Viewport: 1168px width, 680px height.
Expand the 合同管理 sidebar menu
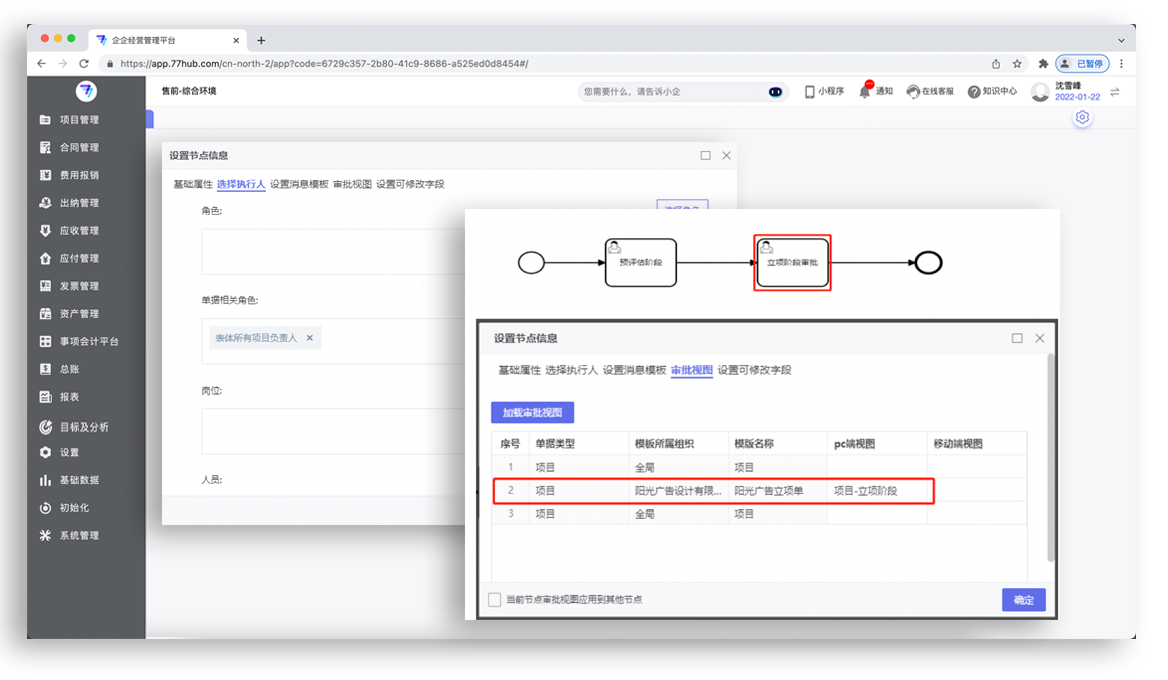click(78, 148)
